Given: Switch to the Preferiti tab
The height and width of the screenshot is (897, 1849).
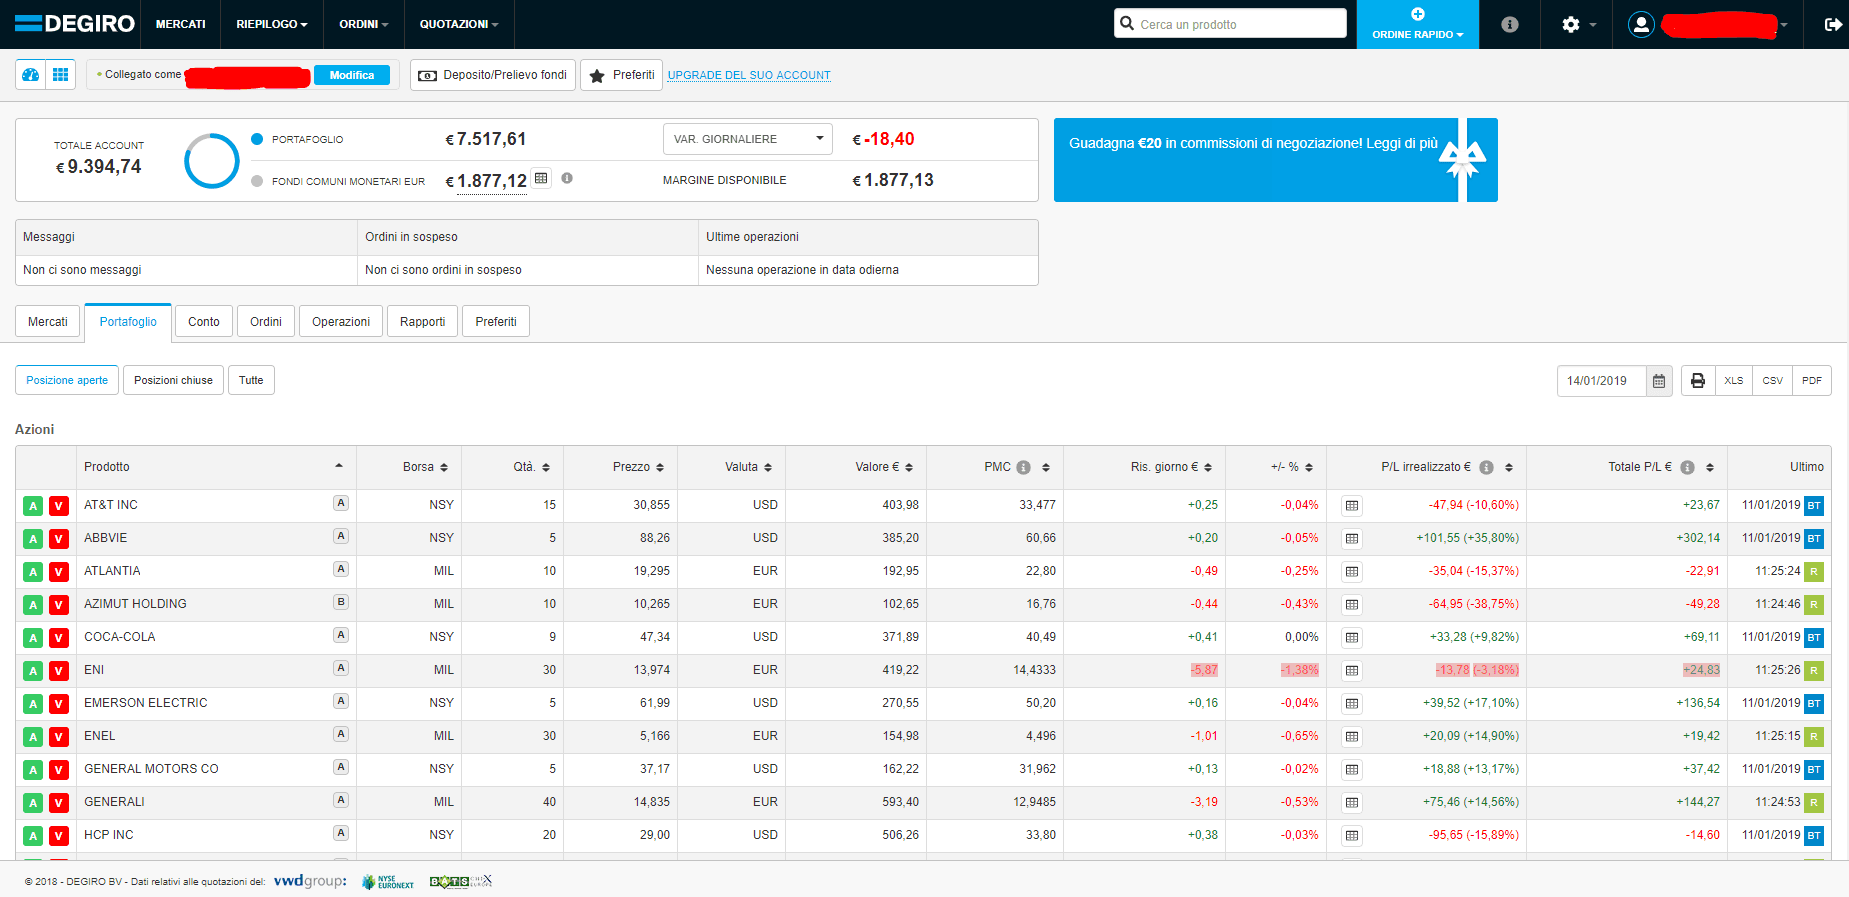Looking at the screenshot, I should [x=496, y=322].
